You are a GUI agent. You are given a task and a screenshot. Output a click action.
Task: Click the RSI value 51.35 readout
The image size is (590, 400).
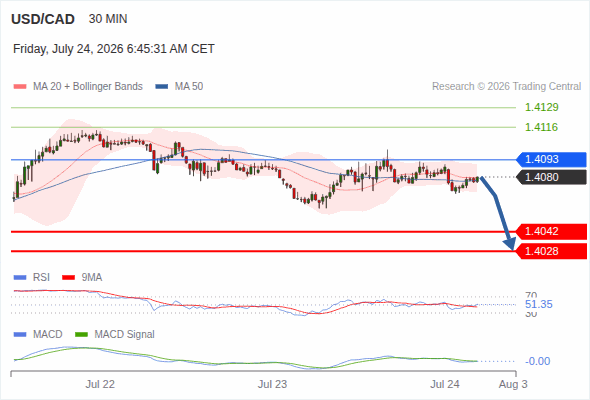(539, 304)
